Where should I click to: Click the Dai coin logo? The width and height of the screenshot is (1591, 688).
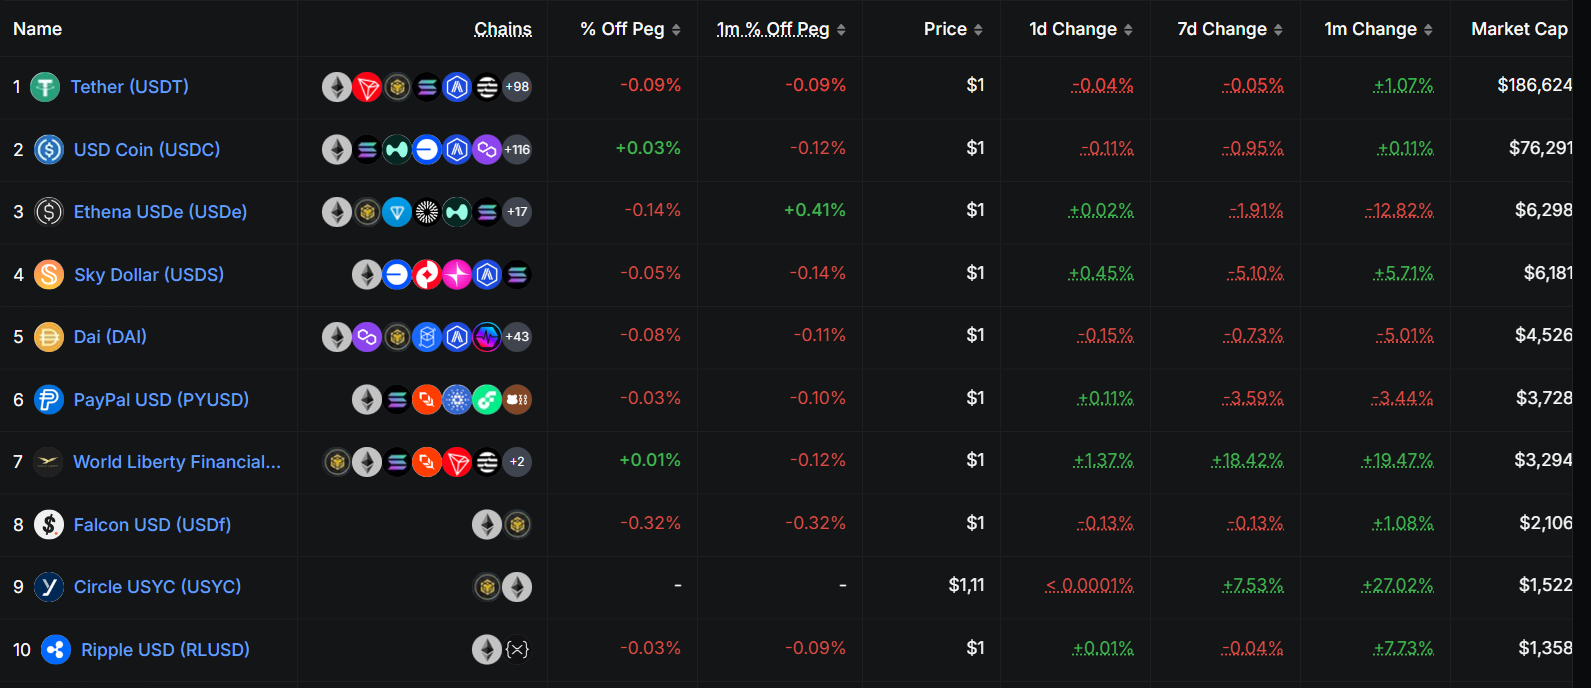[x=49, y=337]
